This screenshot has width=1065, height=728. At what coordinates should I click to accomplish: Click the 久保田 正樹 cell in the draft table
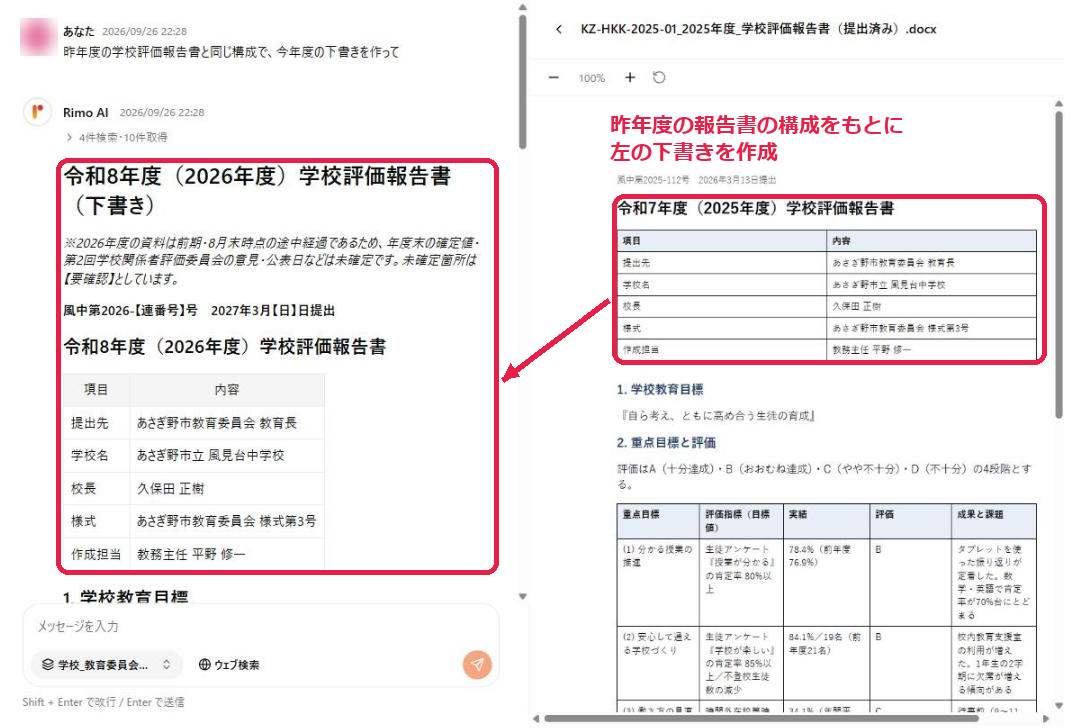click(x=227, y=489)
